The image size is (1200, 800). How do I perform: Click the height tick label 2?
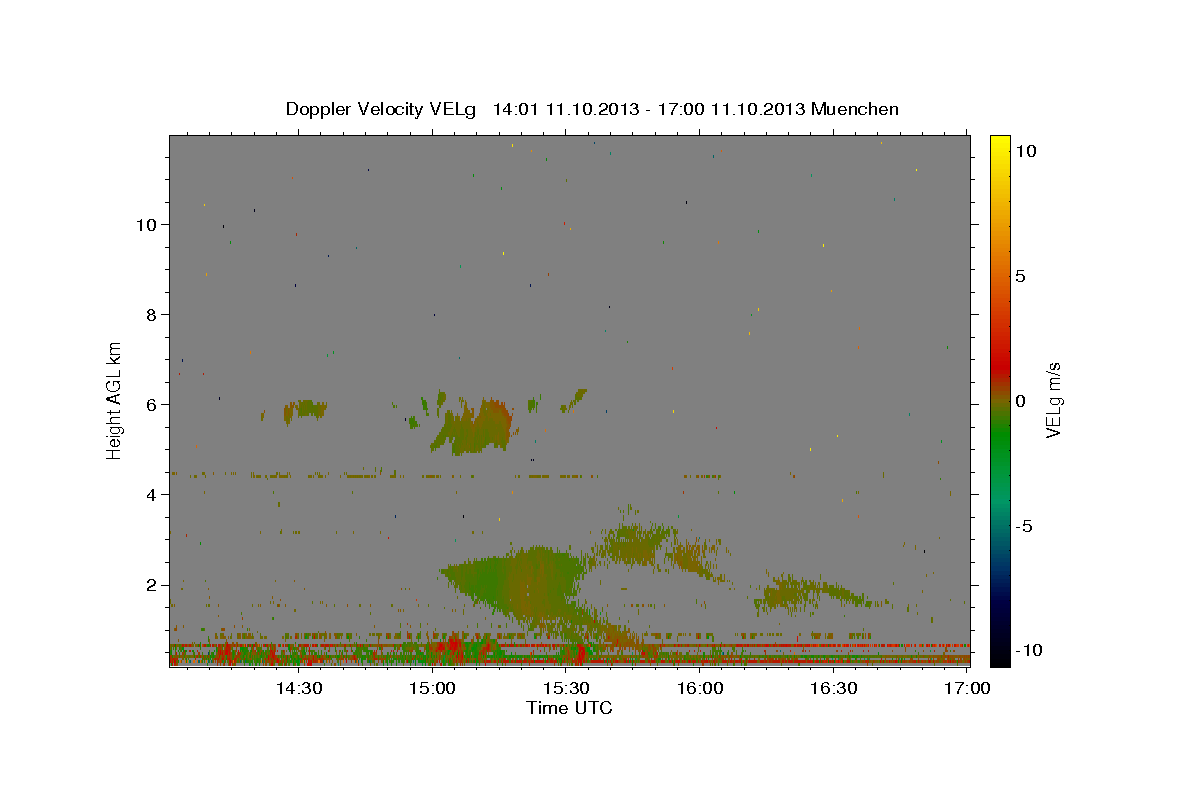point(153,584)
